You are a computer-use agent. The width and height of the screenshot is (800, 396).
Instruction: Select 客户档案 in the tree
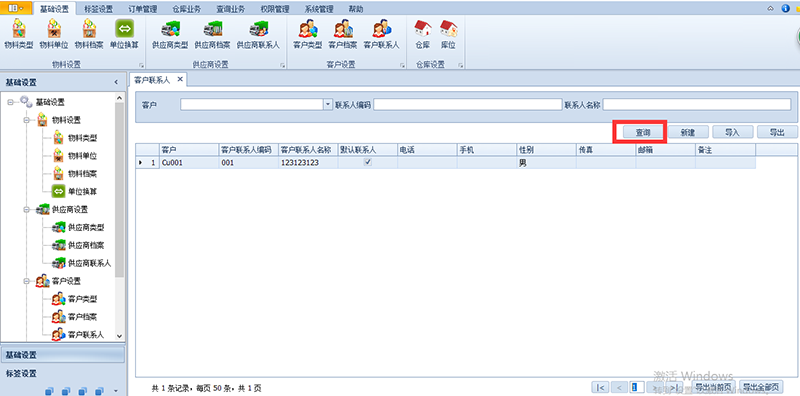82,316
